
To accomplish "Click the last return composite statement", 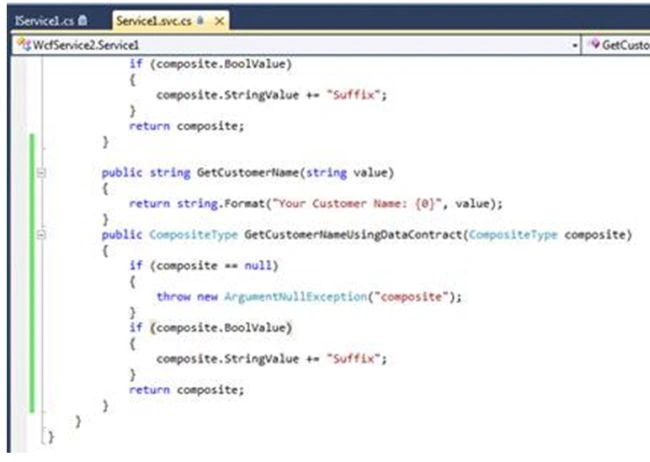I will [187, 390].
